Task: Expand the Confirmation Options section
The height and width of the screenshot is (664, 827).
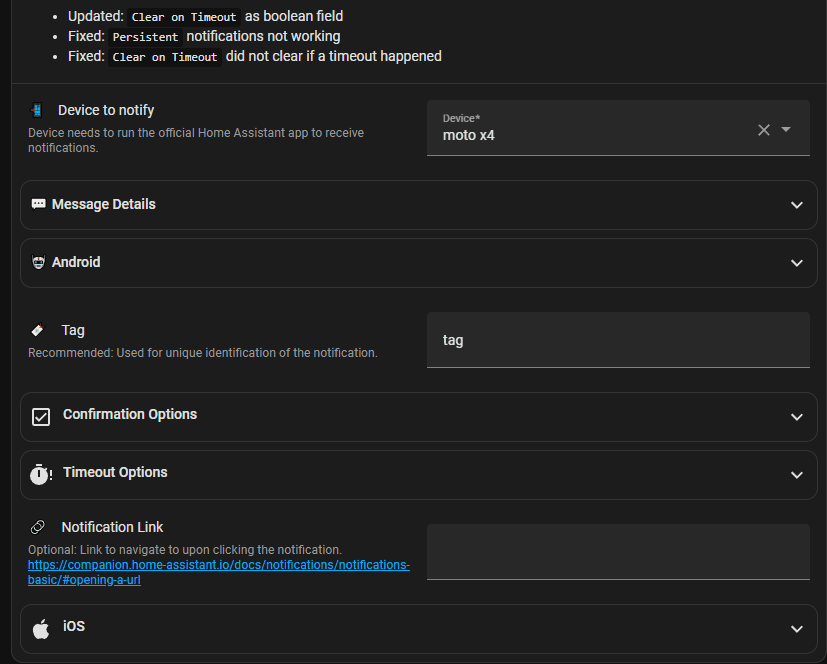Action: [x=797, y=416]
